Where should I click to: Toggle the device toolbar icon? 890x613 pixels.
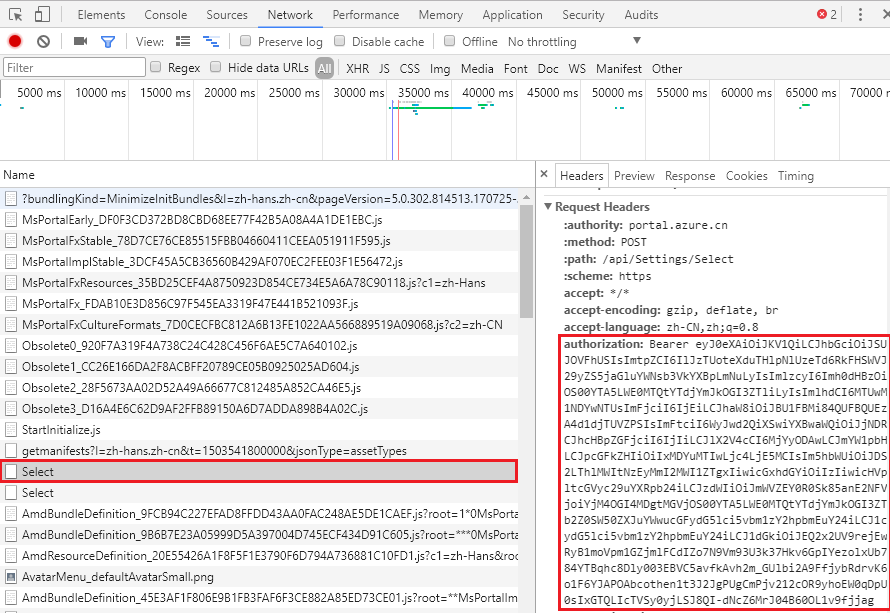coord(43,15)
